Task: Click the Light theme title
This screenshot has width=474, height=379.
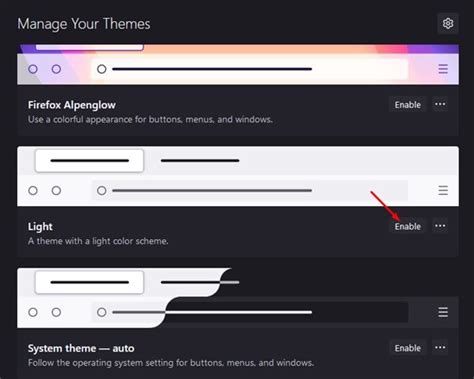Action: tap(40, 227)
